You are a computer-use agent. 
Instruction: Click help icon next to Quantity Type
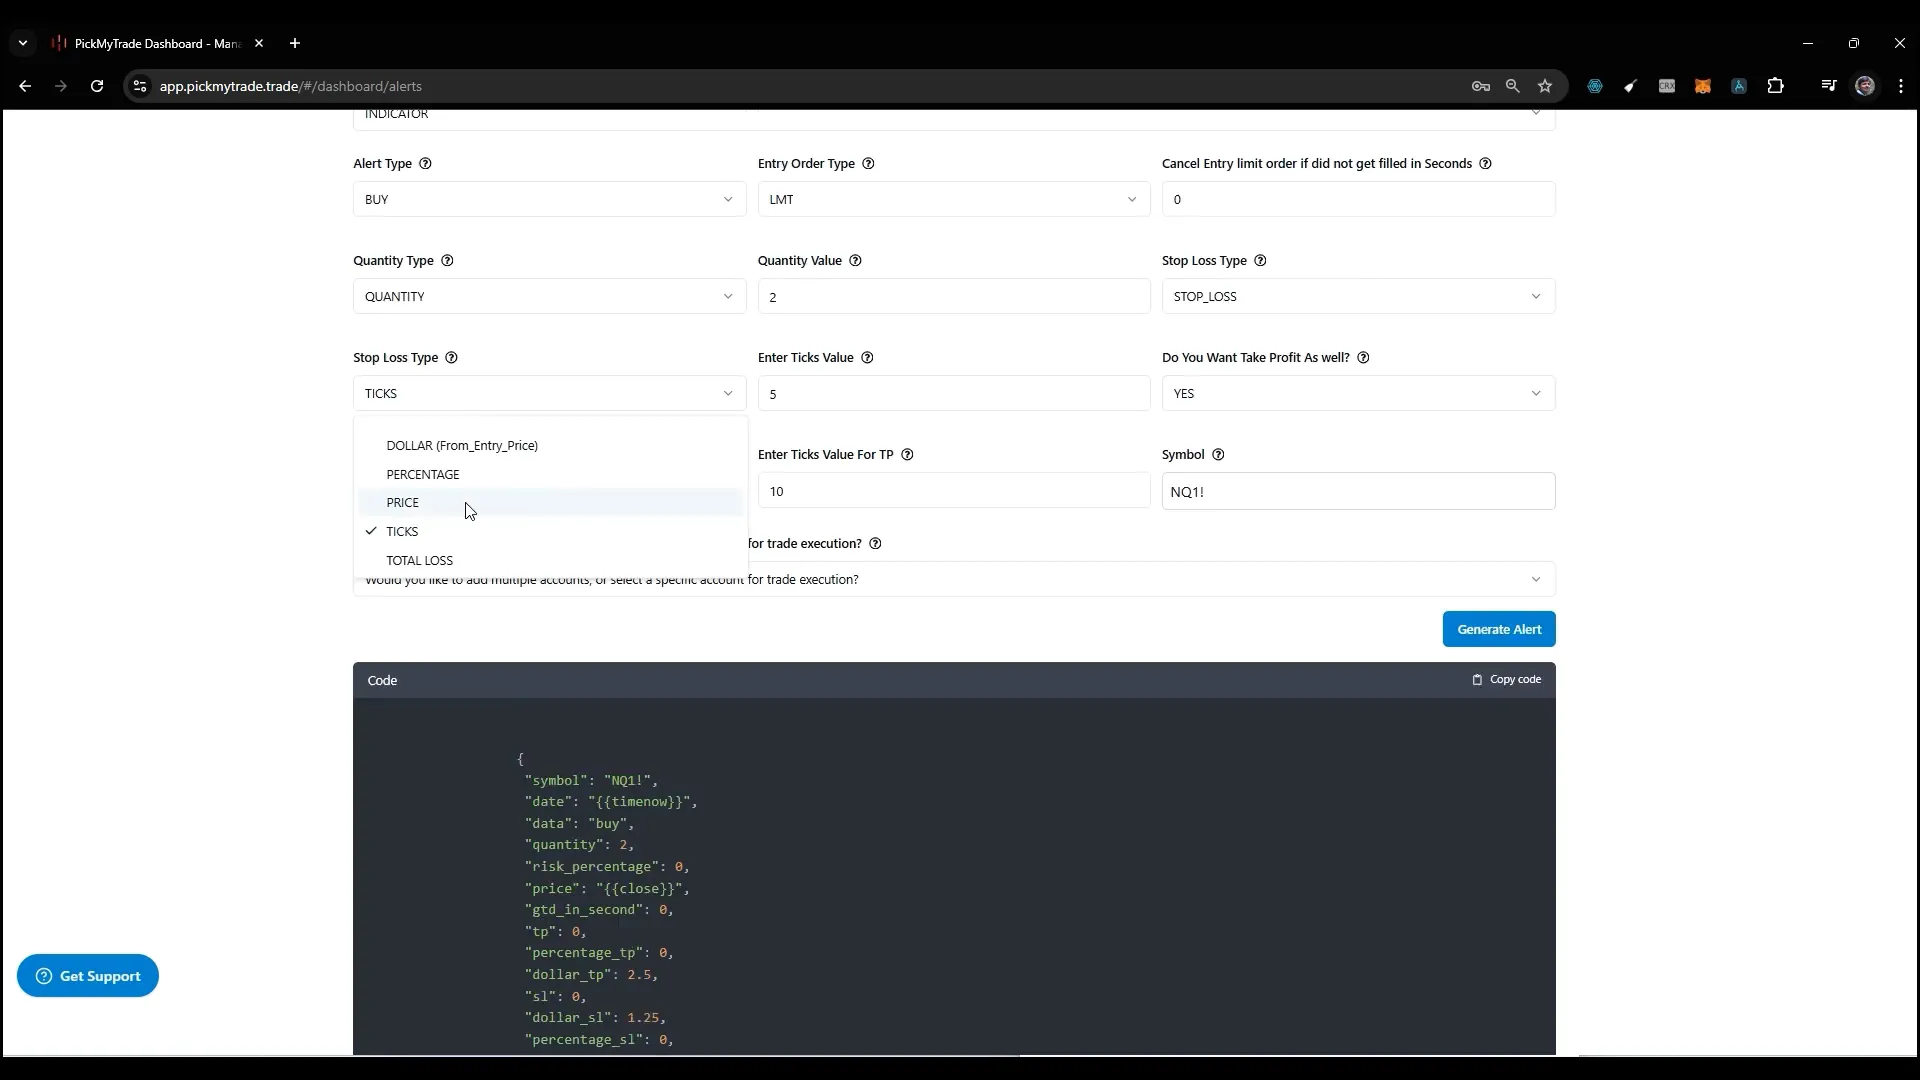pos(447,261)
